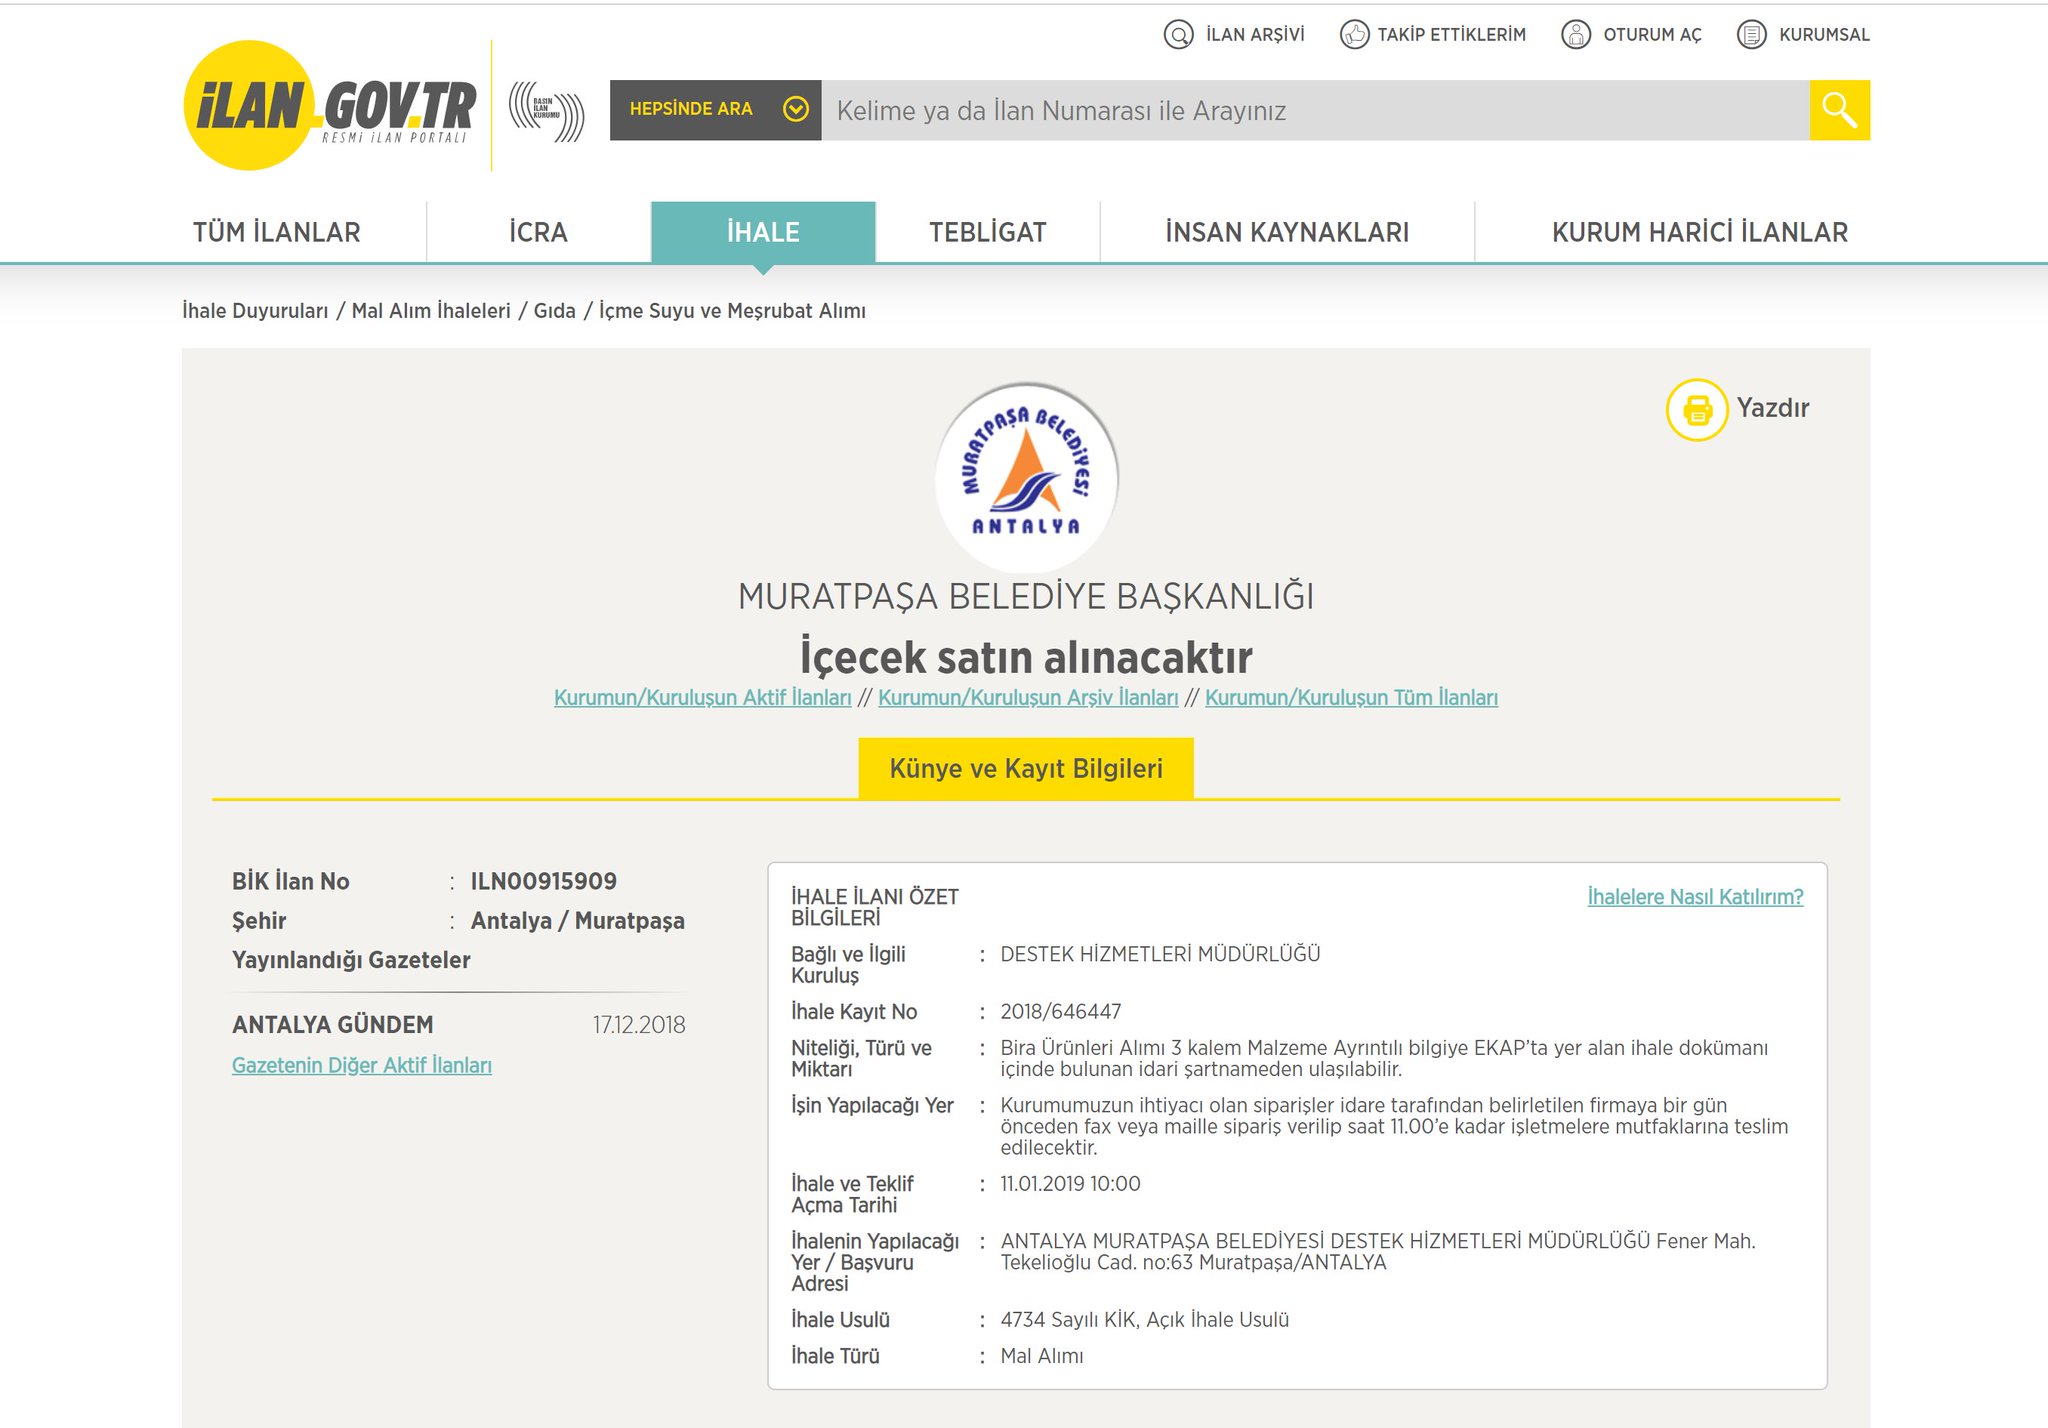Click the Muratpaşa Belediyesi logo
Viewport: 2048px width, 1428px height.
(1026, 477)
